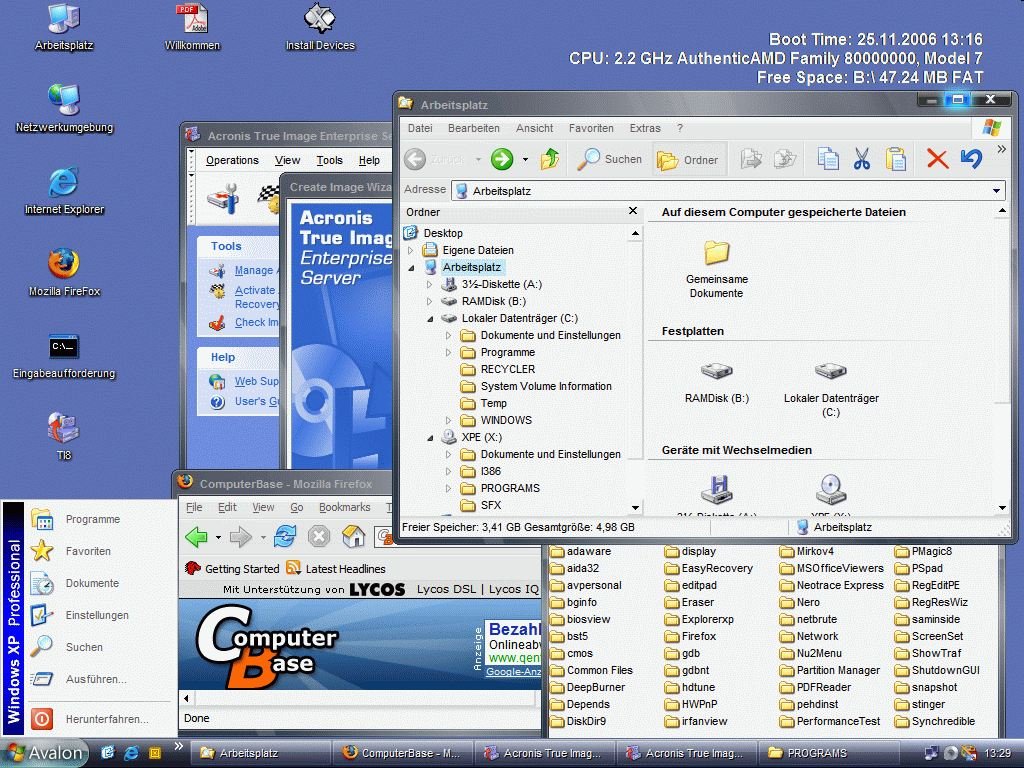The width and height of the screenshot is (1024, 768).
Task: Expand the RAMDisk (B:) tree node
Action: (429, 301)
